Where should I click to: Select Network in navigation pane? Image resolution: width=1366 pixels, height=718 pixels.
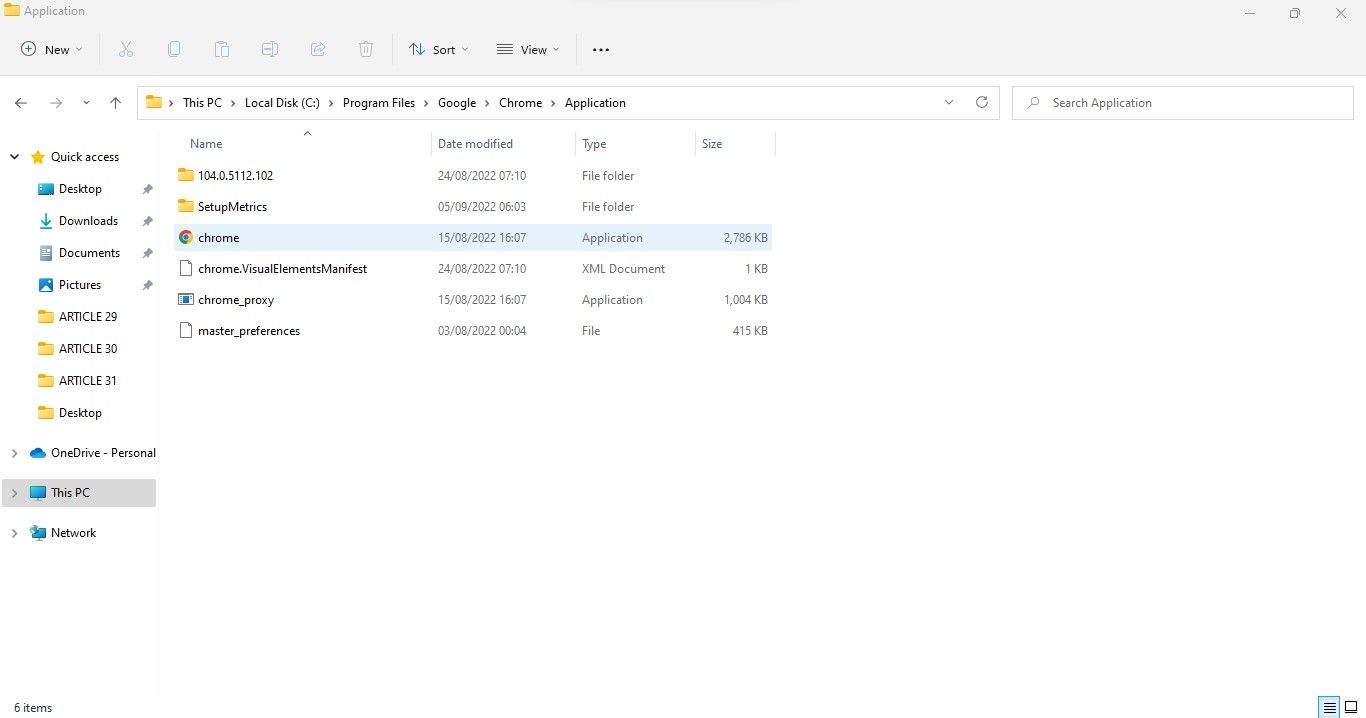point(74,533)
